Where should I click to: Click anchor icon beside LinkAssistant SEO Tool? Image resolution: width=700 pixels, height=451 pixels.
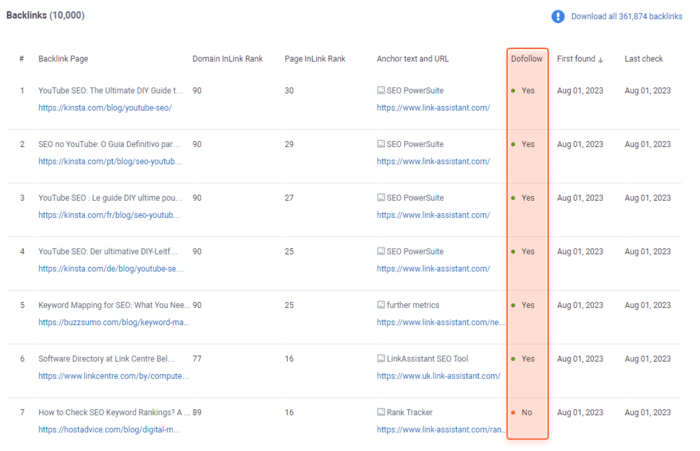pos(381,358)
